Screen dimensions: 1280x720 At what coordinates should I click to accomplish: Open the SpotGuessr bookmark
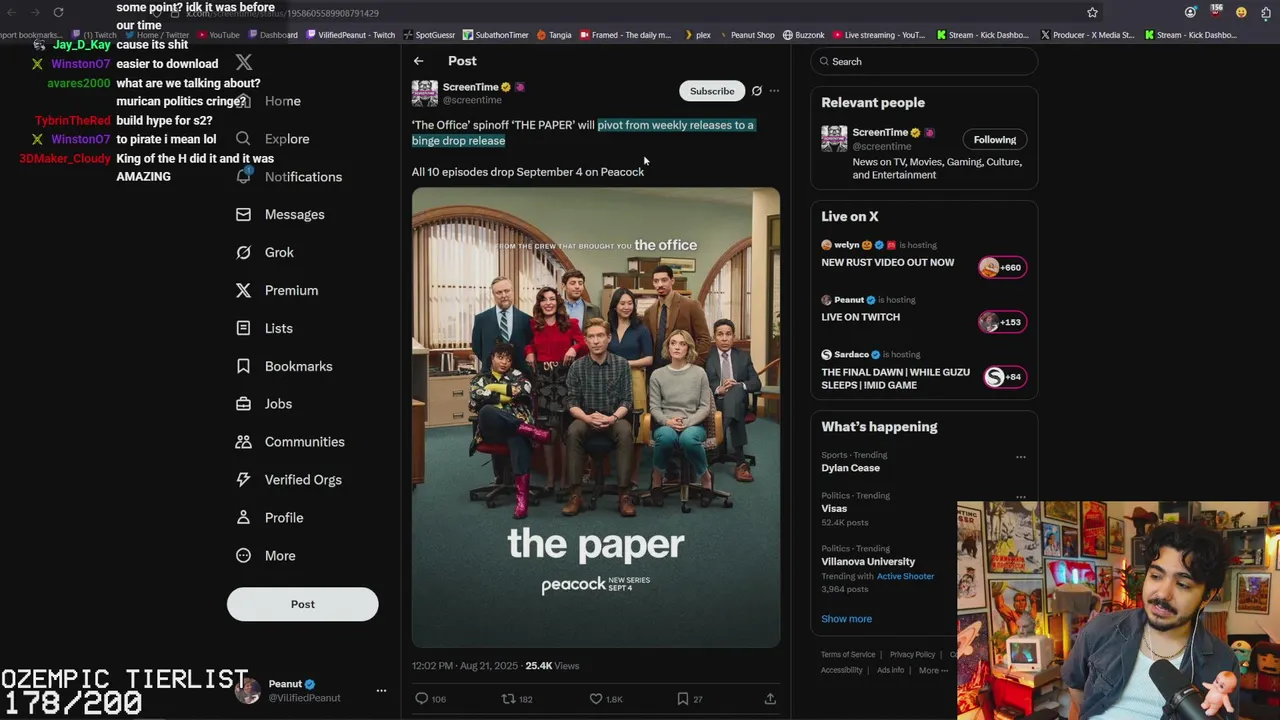click(429, 35)
